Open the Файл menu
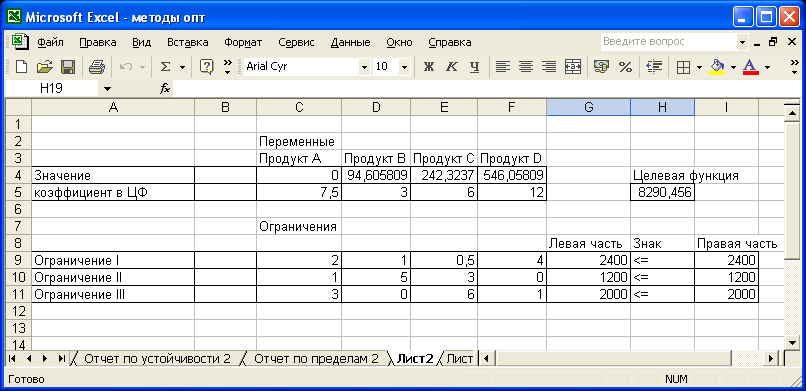This screenshot has height=391, width=806. [x=50, y=42]
